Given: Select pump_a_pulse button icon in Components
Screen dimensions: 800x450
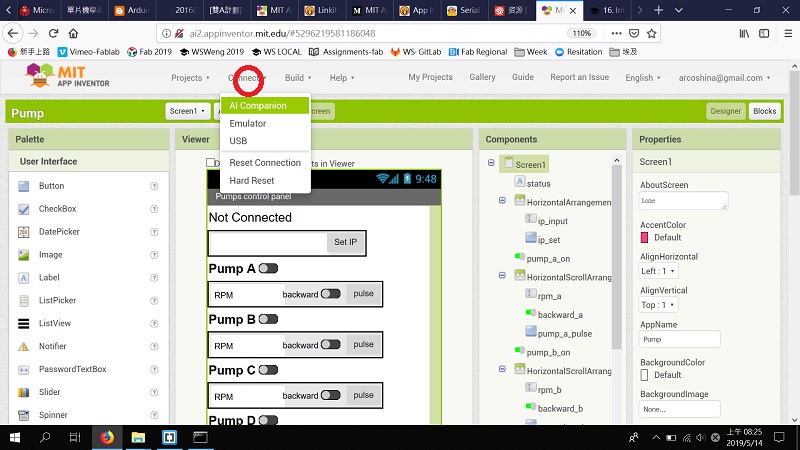Looking at the screenshot, I should [531, 332].
